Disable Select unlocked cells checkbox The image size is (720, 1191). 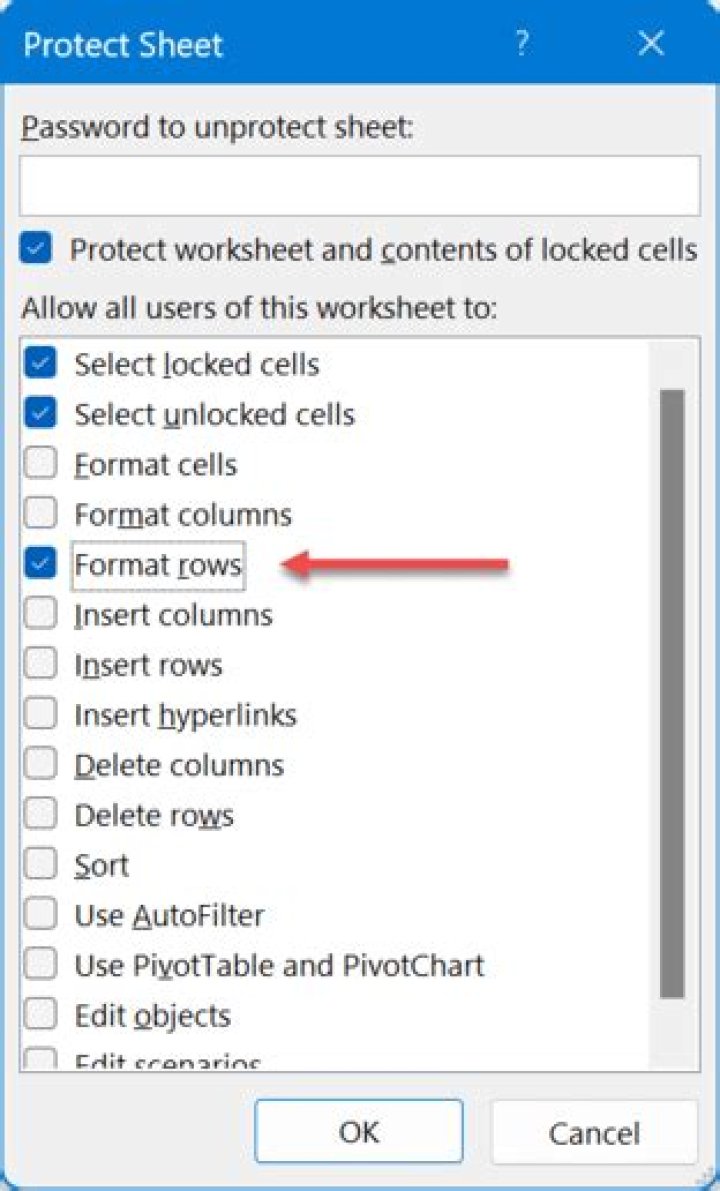40,414
